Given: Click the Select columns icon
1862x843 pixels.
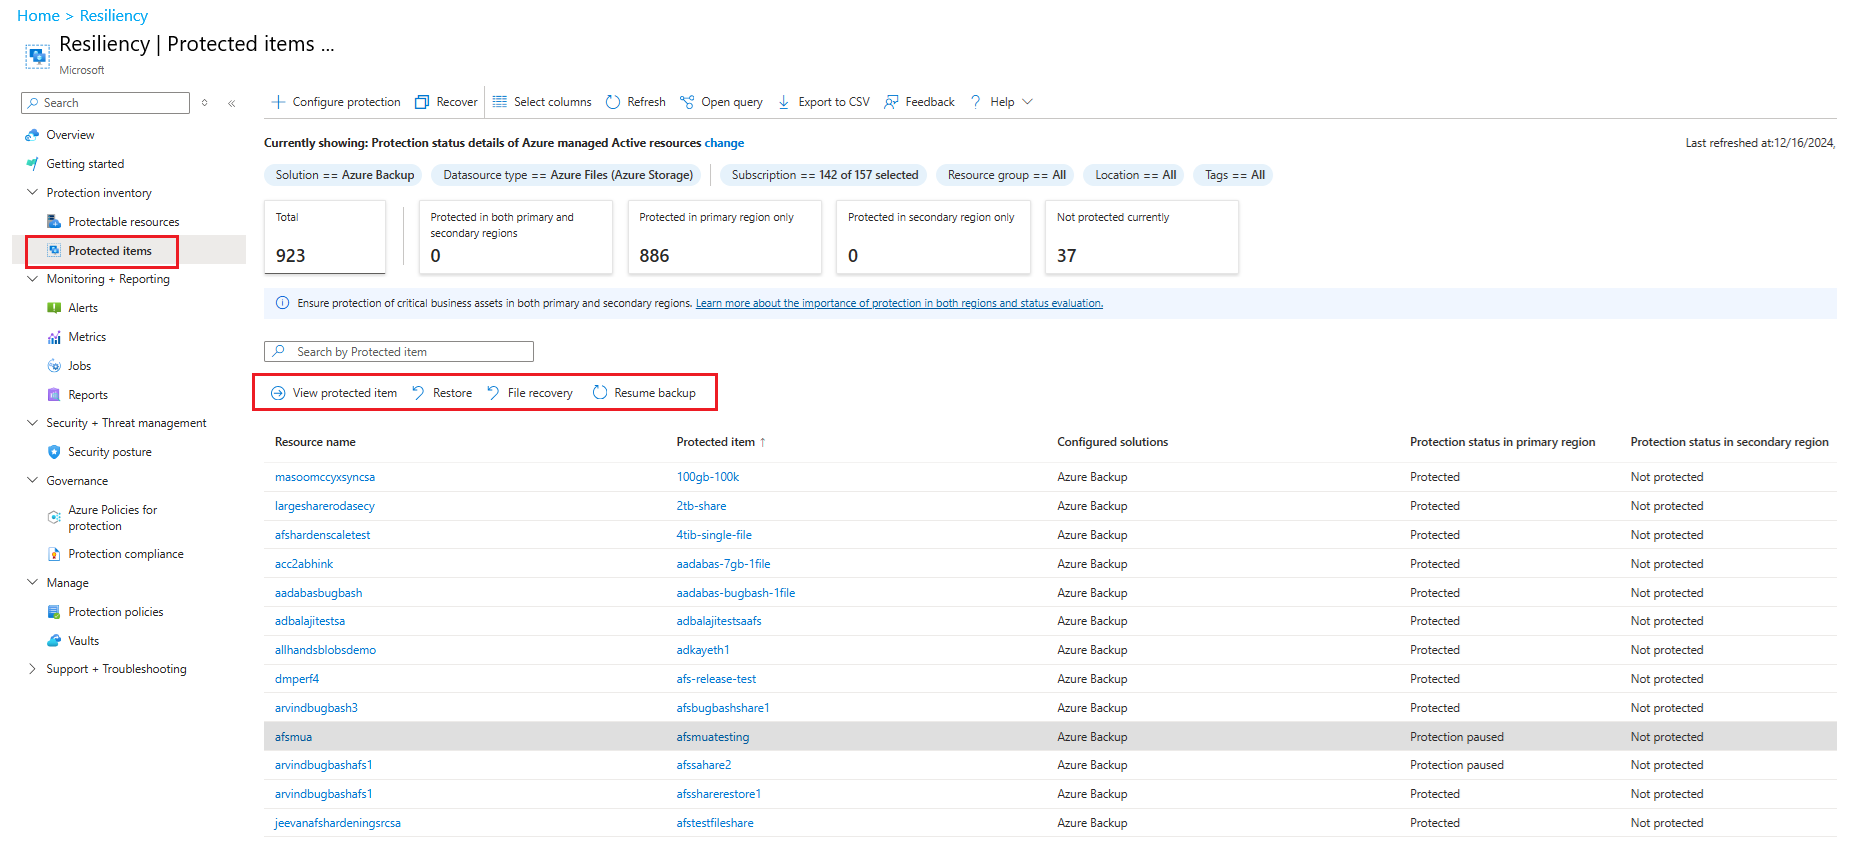Looking at the screenshot, I should 500,102.
